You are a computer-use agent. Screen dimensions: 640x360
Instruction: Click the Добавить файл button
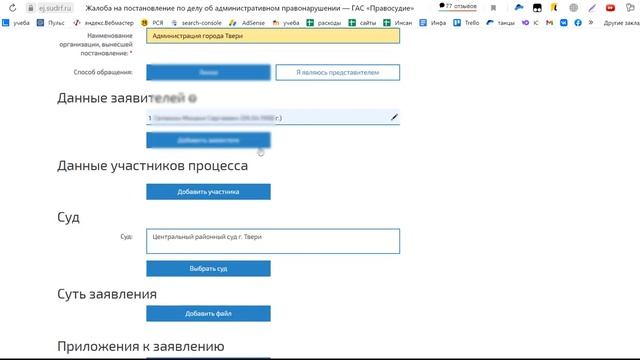208,313
